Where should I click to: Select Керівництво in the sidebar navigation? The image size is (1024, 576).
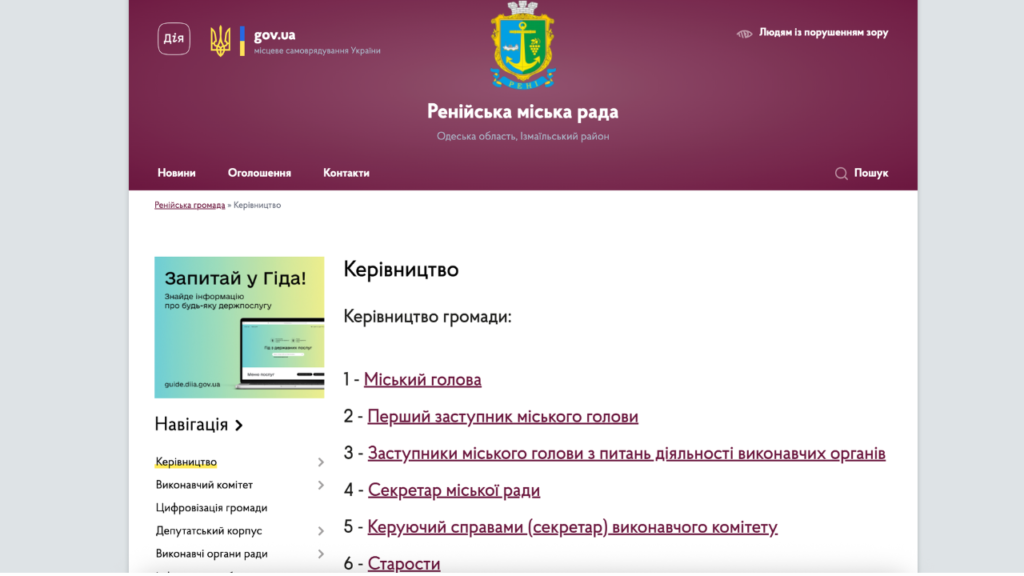point(186,462)
